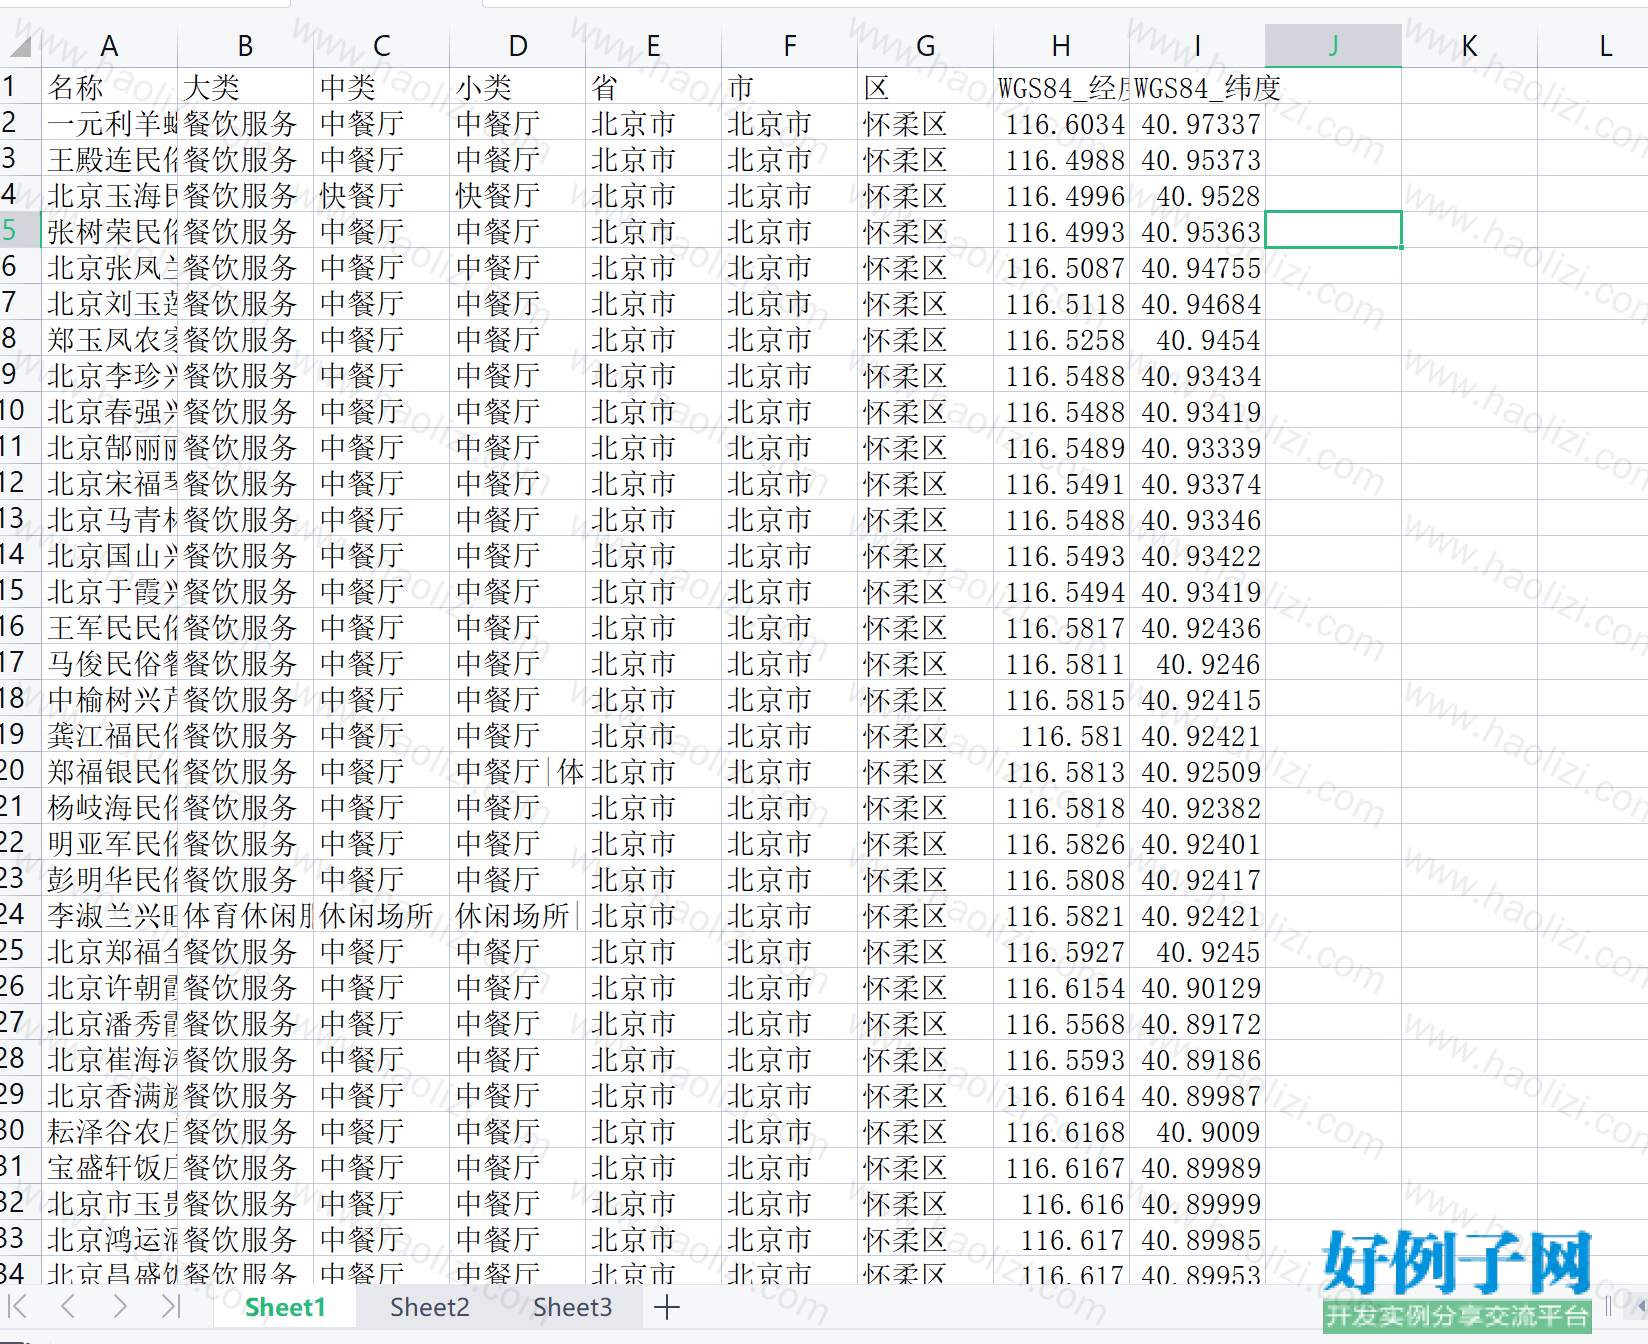Click cell '李淑兰兴' in row 24

[109, 915]
